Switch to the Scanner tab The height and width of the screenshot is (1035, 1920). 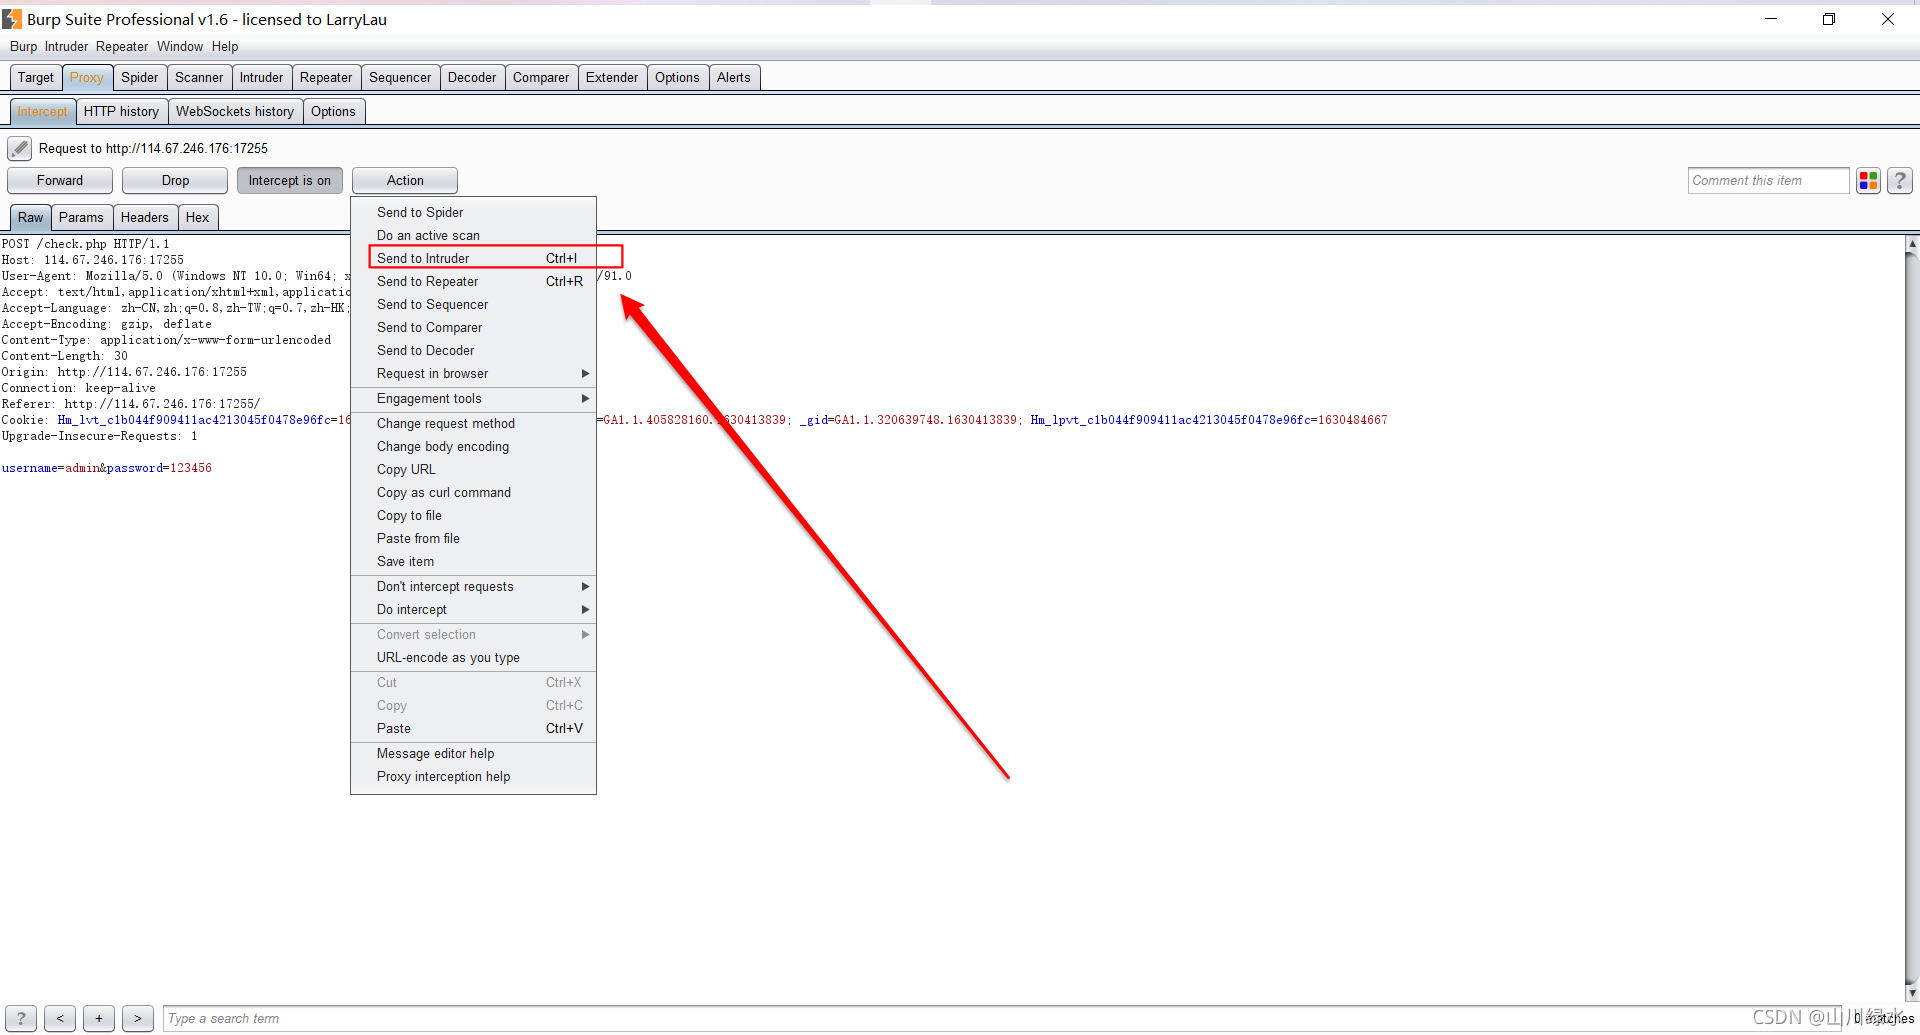[x=199, y=78]
